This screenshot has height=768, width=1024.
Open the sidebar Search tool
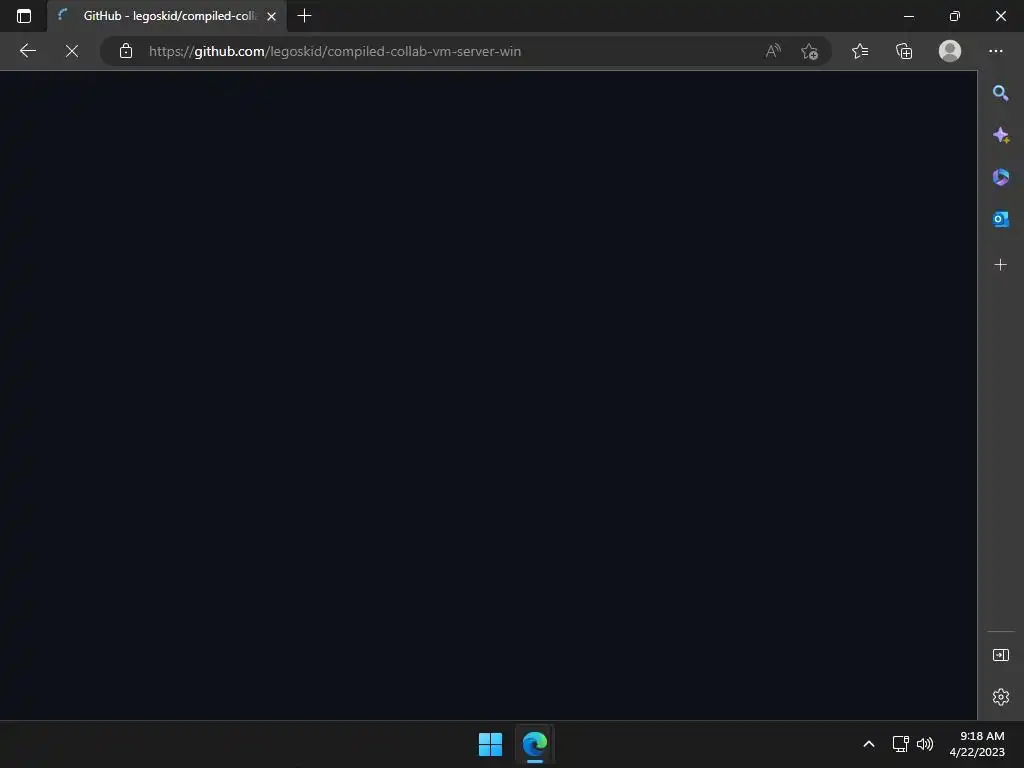tap(1000, 93)
